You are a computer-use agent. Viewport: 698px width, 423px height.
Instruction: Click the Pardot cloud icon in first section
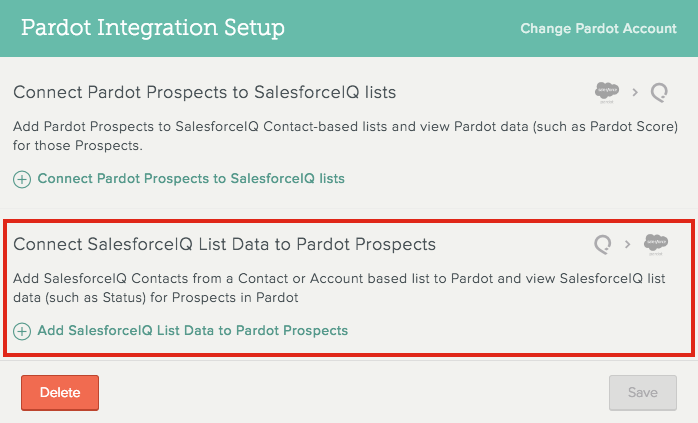pos(607,93)
